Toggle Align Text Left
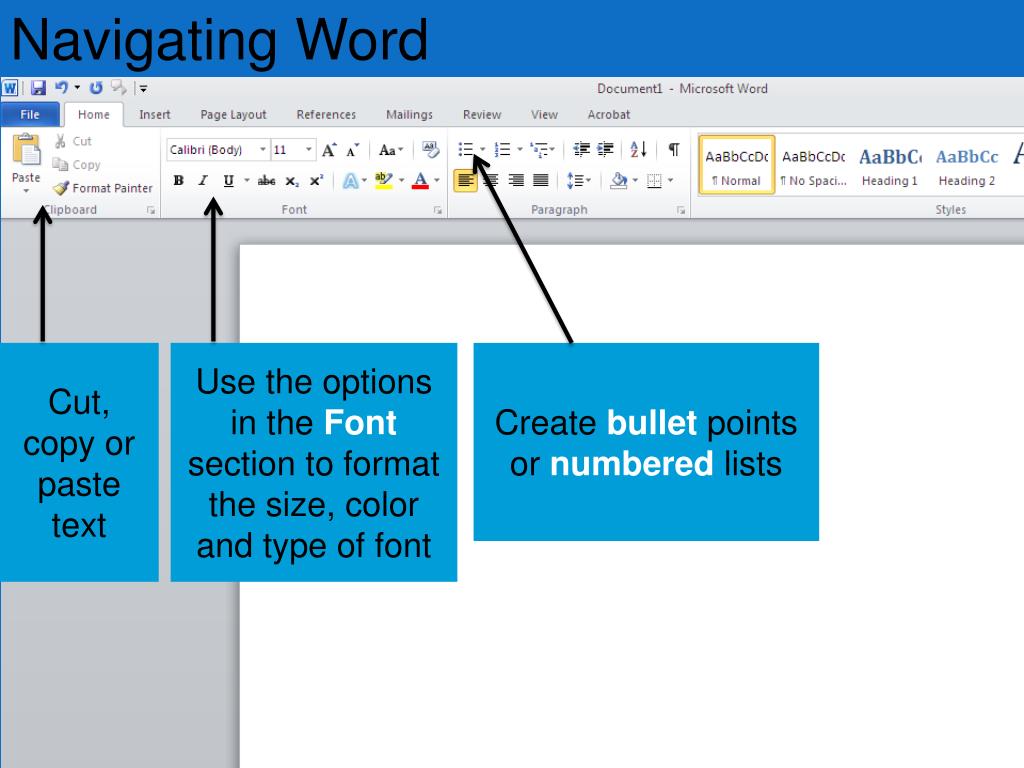1024x768 pixels. [466, 180]
